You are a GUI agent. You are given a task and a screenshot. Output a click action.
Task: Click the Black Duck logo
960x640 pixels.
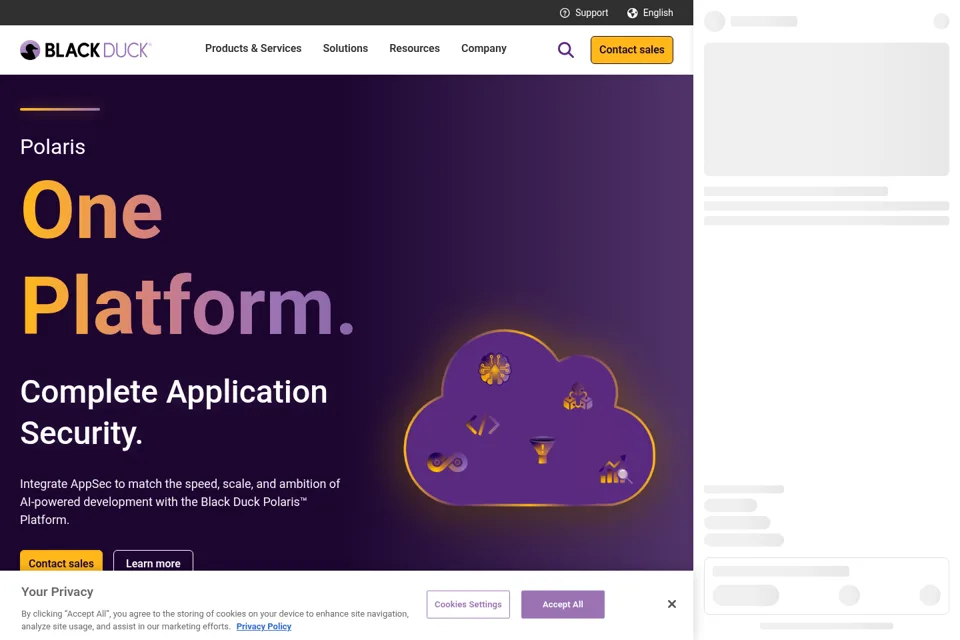click(x=85, y=50)
